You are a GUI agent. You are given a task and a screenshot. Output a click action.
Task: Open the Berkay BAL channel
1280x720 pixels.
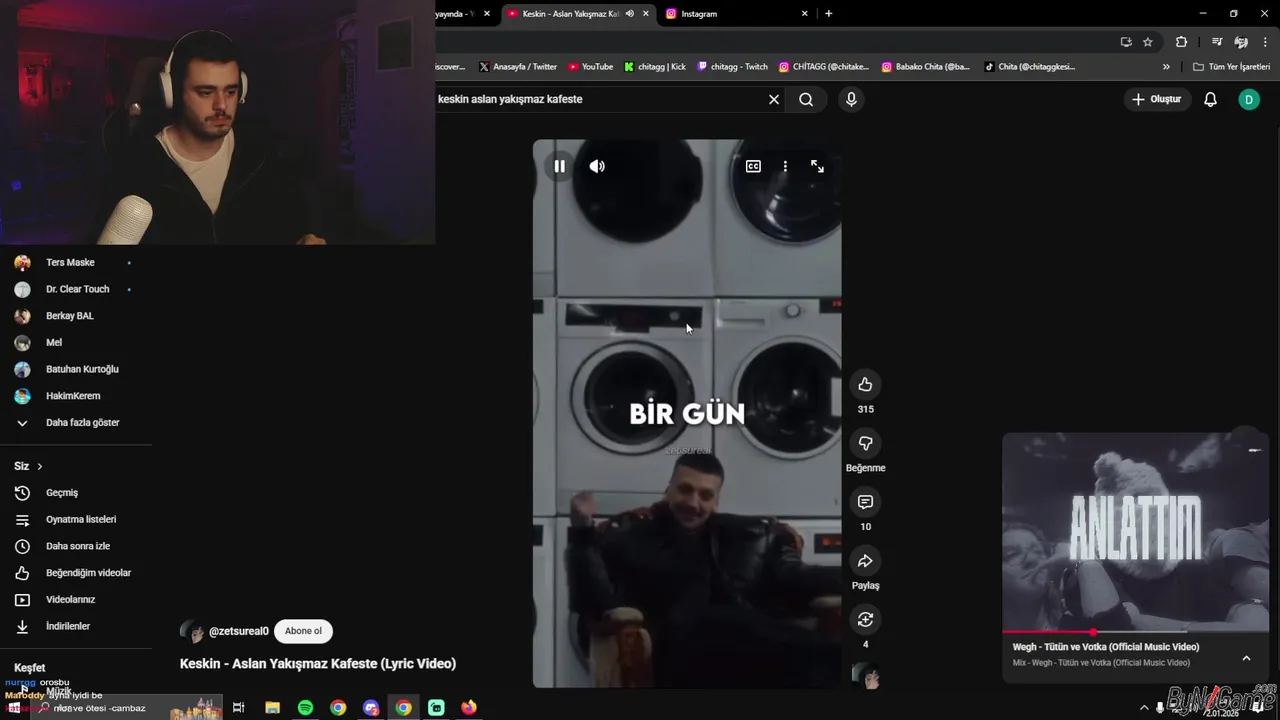coord(69,316)
